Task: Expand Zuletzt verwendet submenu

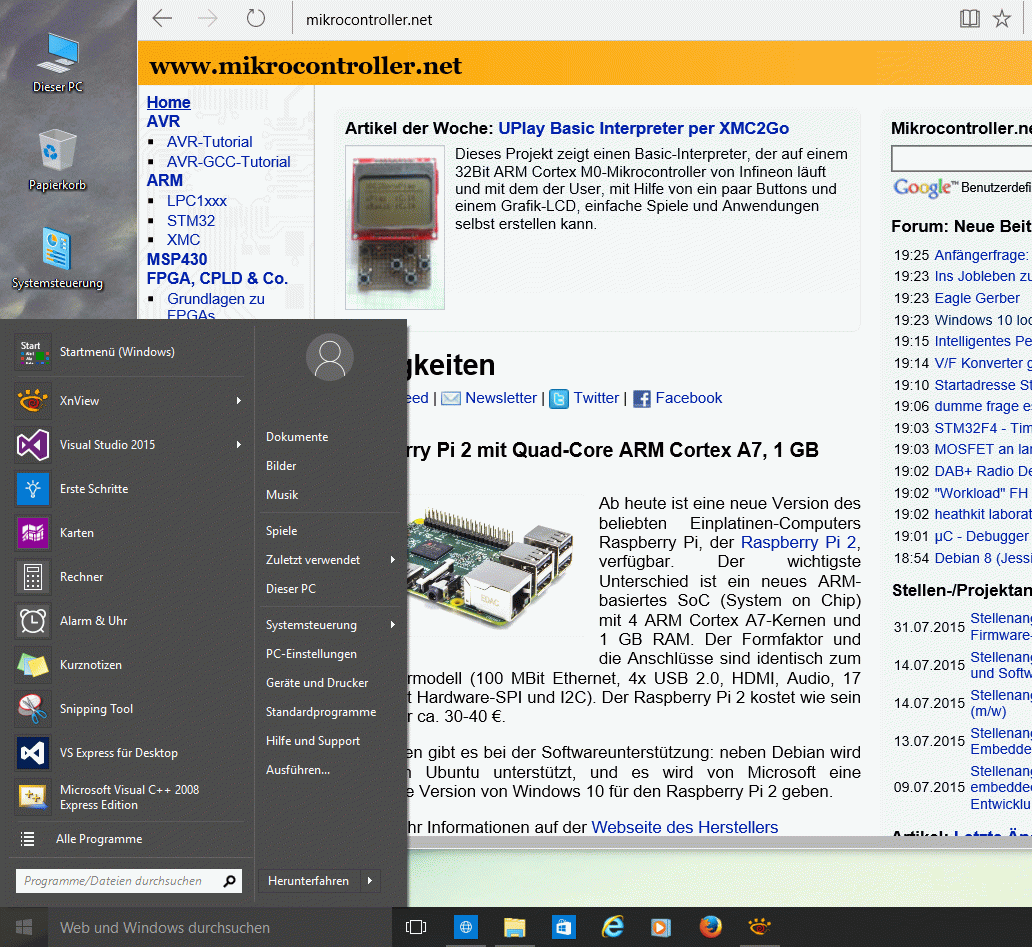Action: (392, 560)
